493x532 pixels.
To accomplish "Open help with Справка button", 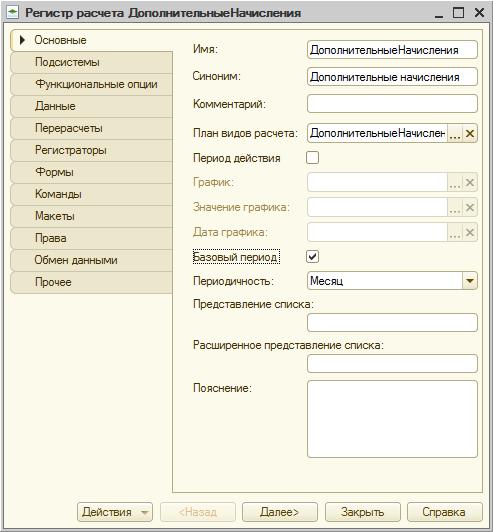I will tap(445, 512).
